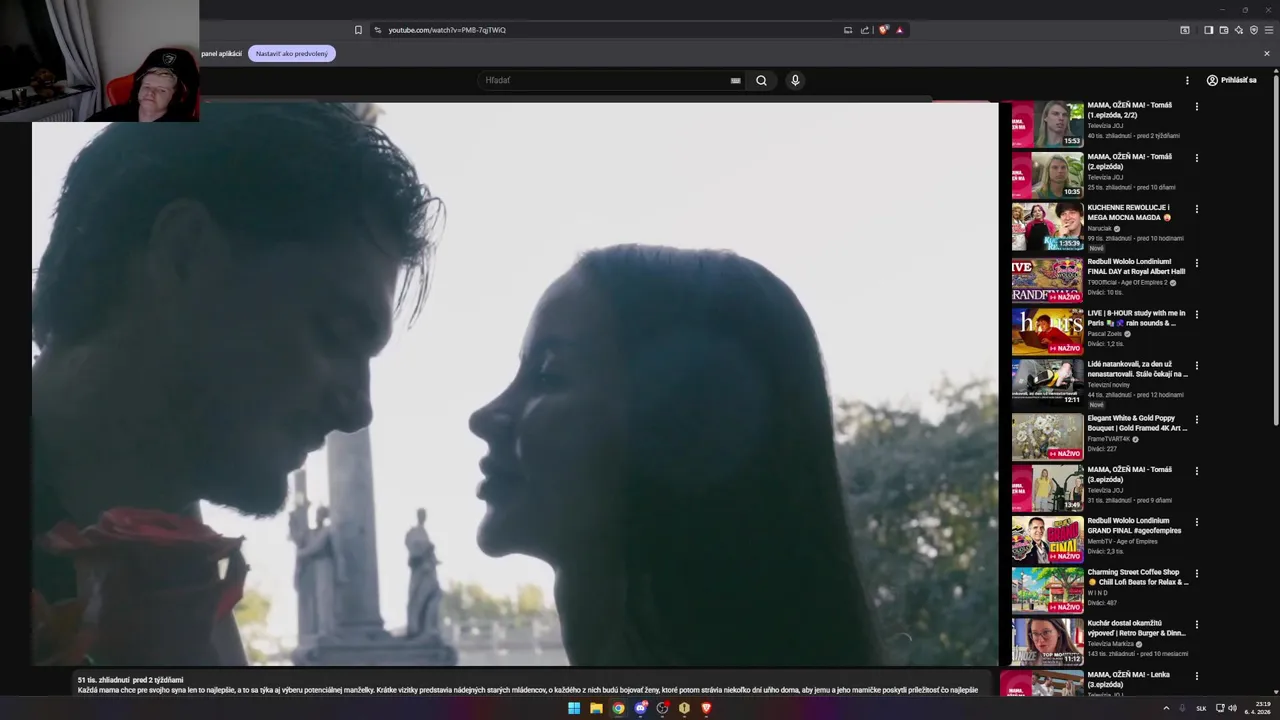Open site information icon beside URL
The image size is (1280, 720).
coord(377,30)
